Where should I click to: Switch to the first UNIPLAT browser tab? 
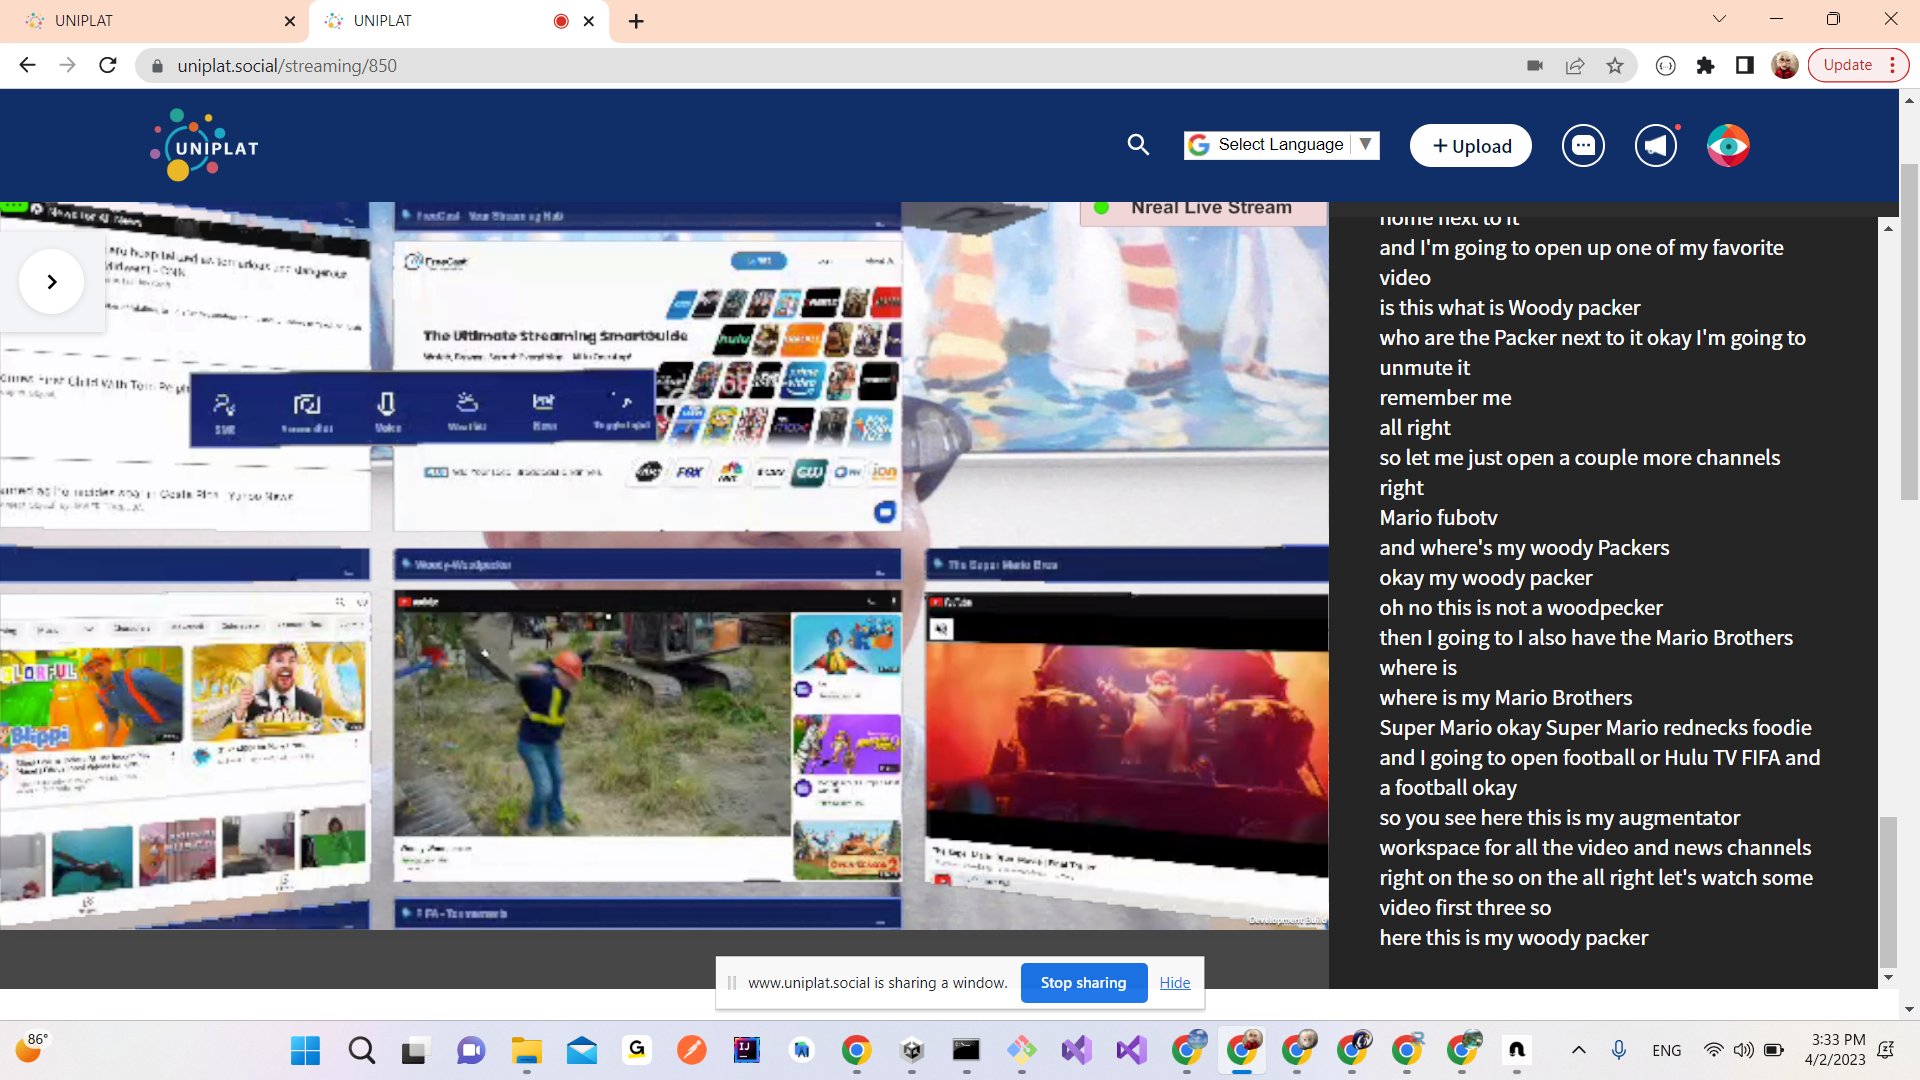pyautogui.click(x=150, y=20)
